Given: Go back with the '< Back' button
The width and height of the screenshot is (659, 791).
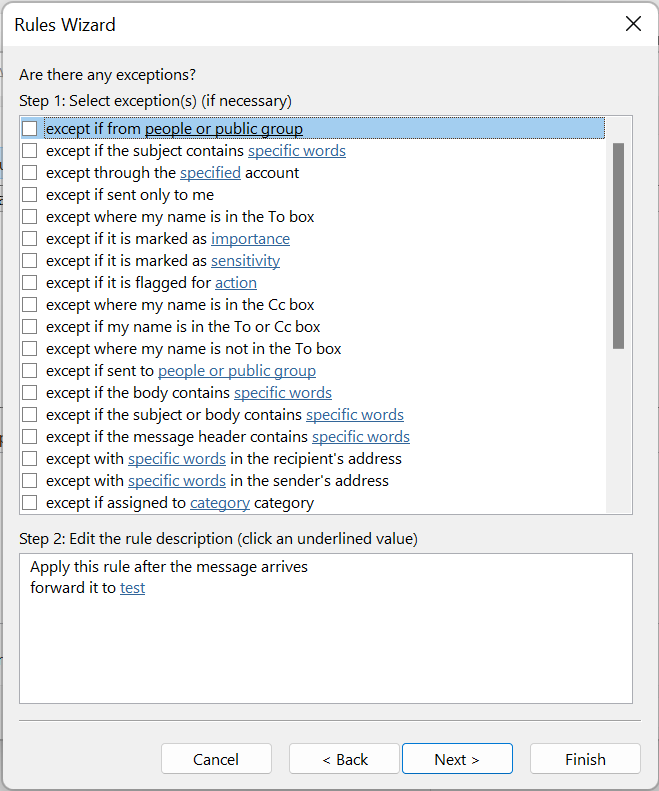Looking at the screenshot, I should [344, 759].
